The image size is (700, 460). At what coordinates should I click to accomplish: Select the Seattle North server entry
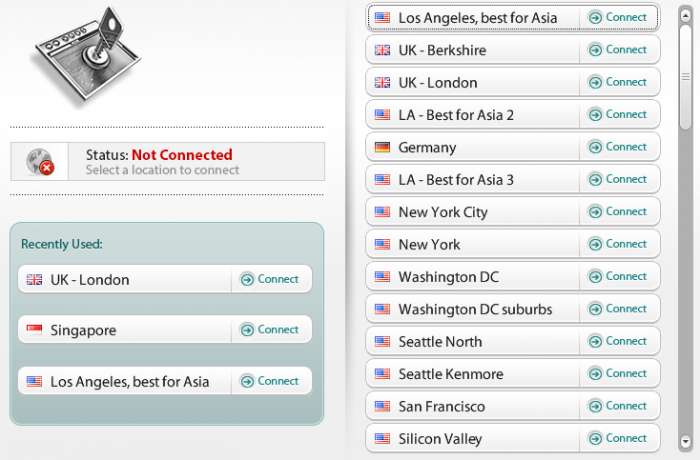[x=470, y=341]
